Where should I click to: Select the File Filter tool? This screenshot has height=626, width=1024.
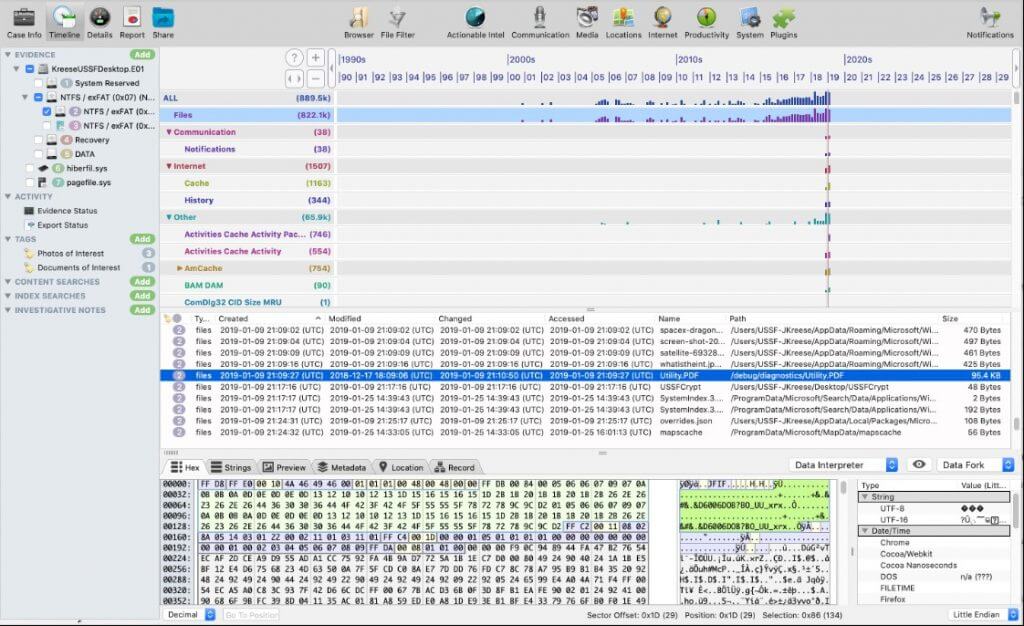pyautogui.click(x=398, y=20)
